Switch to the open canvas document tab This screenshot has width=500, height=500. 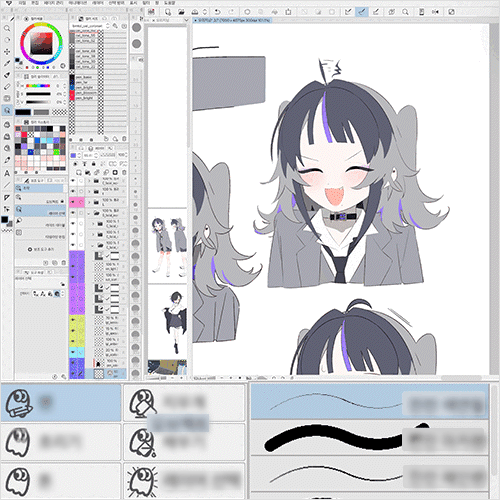[233, 20]
